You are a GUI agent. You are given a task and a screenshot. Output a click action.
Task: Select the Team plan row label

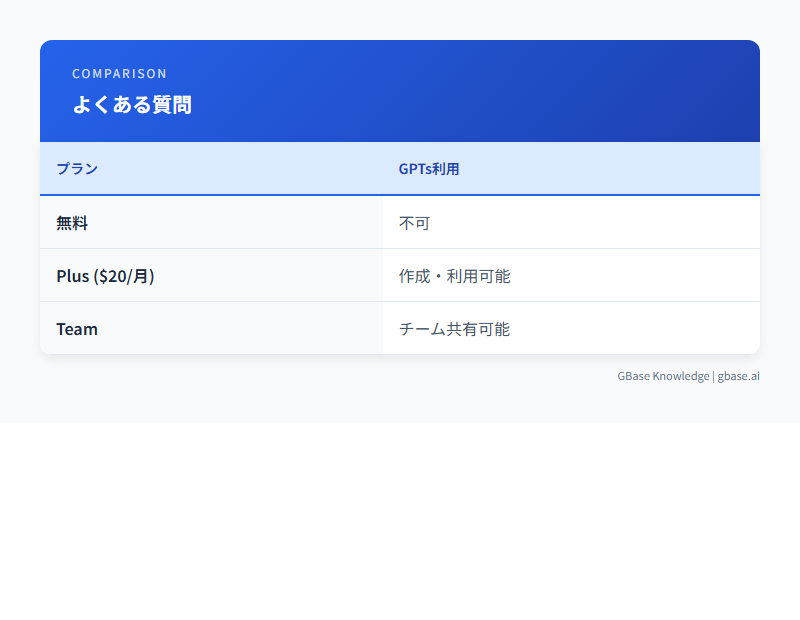[76, 328]
